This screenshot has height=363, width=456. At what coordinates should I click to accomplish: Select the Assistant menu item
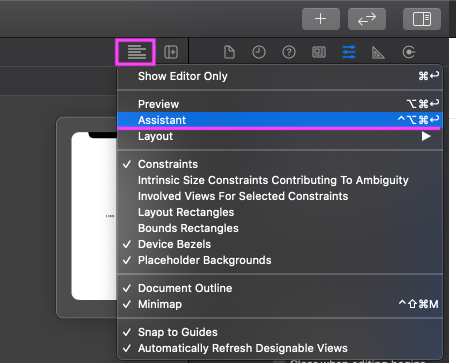[x=280, y=120]
